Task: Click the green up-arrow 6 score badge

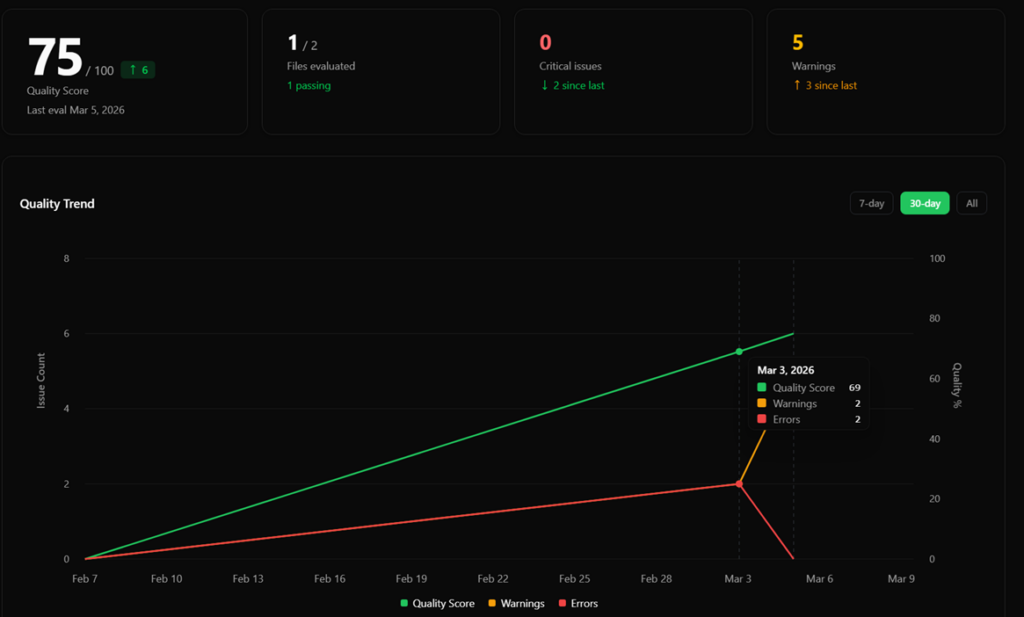Action: click(x=138, y=70)
